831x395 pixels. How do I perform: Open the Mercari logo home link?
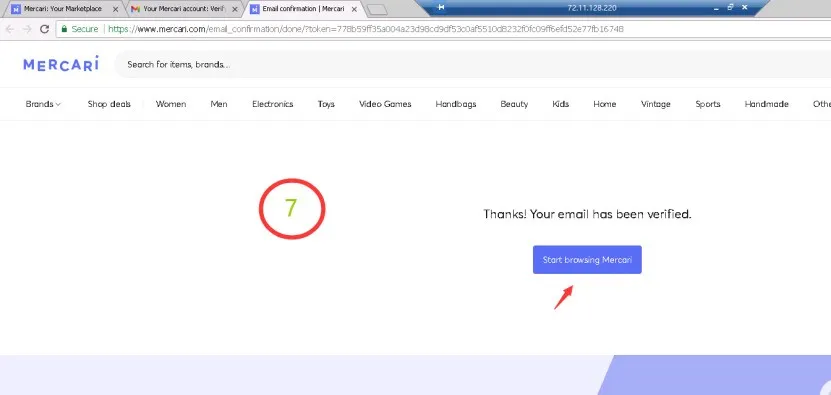61,64
